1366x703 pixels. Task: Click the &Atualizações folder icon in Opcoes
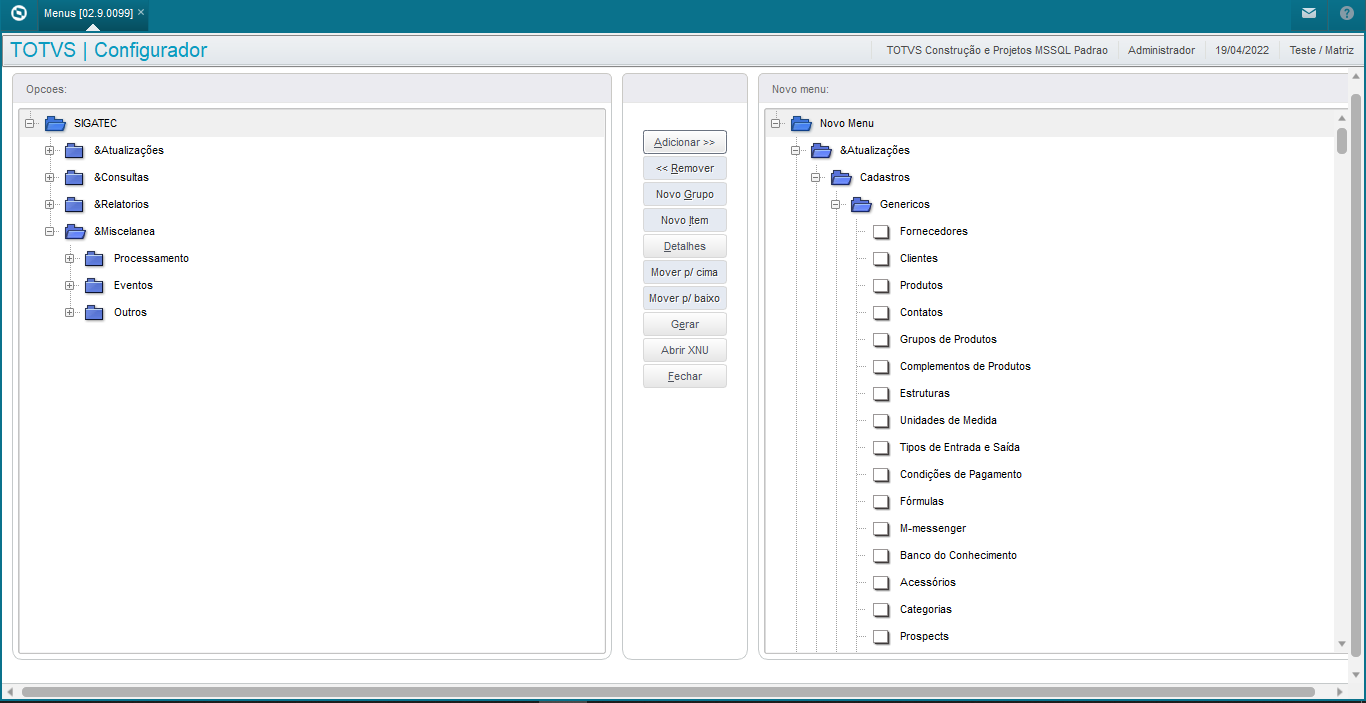pos(75,150)
